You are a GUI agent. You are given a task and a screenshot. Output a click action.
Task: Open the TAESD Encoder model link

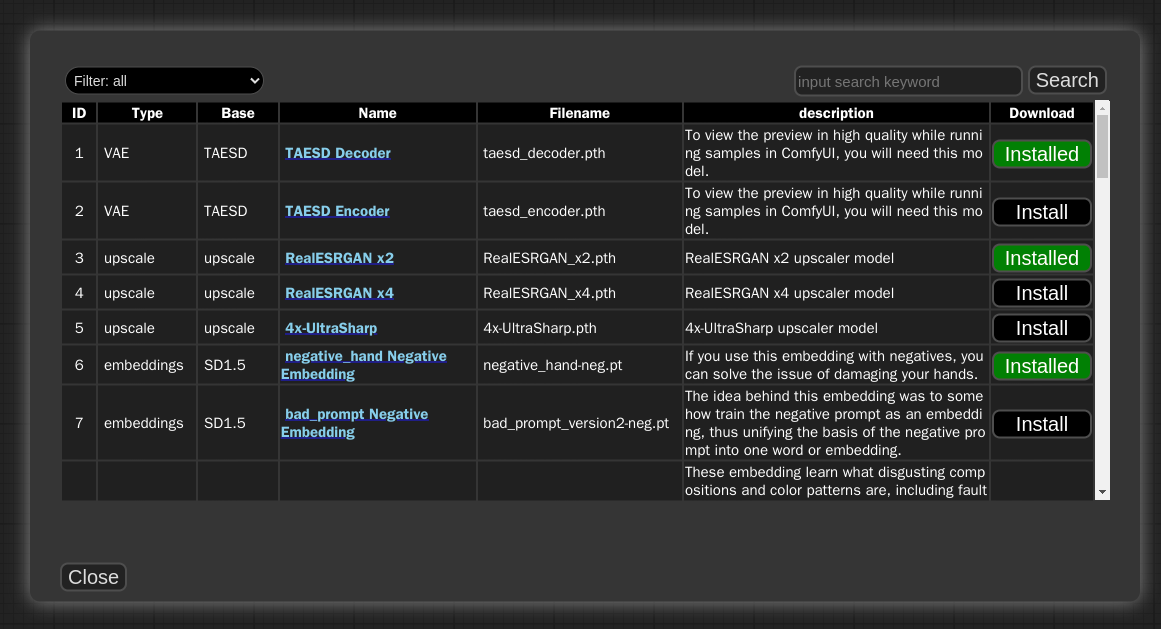[336, 211]
